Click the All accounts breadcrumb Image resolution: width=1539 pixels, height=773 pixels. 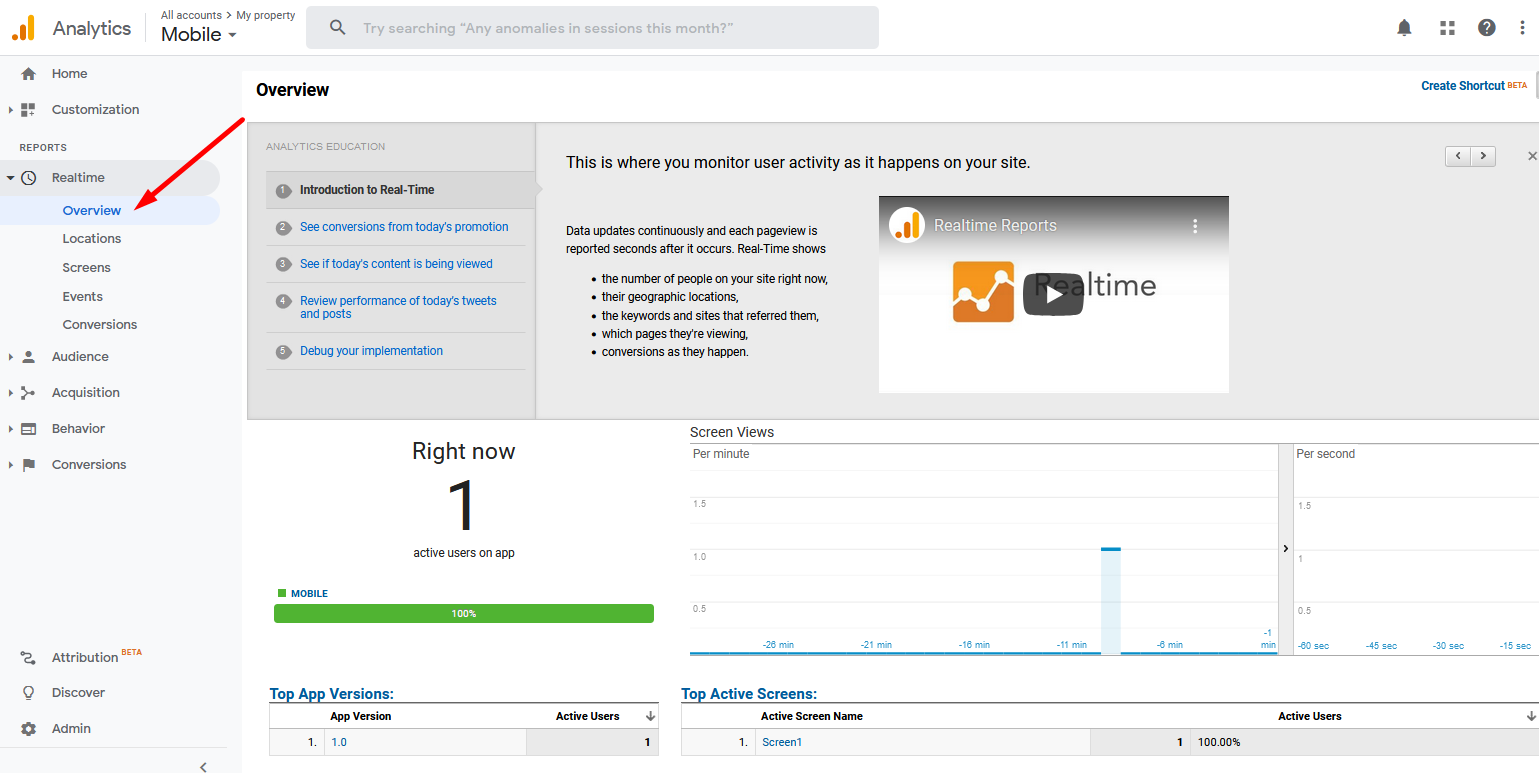[x=191, y=15]
